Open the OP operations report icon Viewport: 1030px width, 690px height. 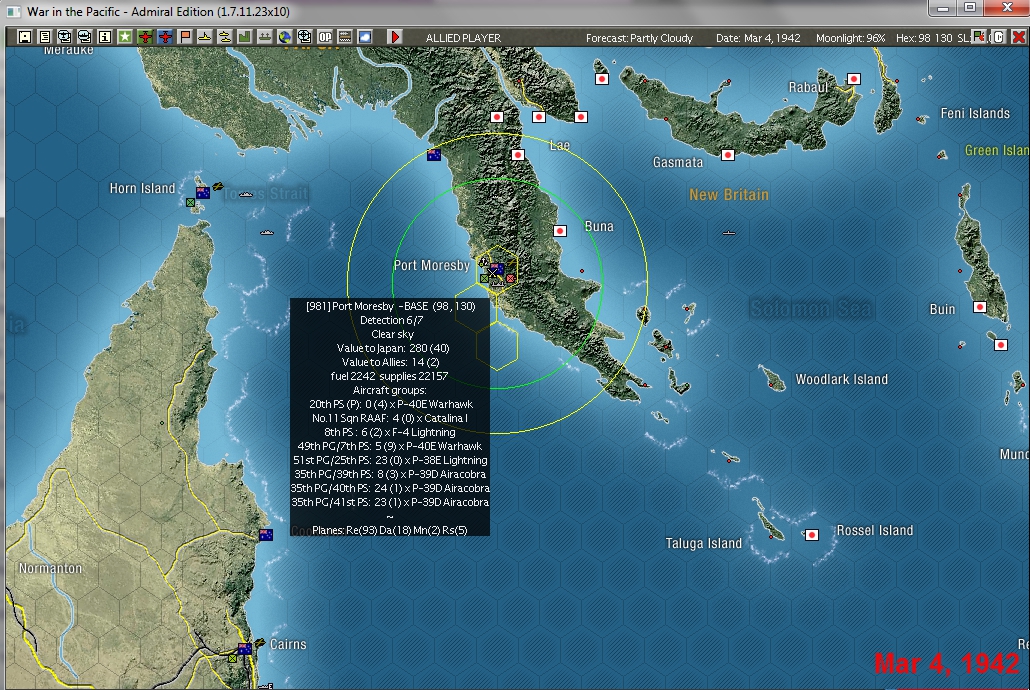(325, 37)
